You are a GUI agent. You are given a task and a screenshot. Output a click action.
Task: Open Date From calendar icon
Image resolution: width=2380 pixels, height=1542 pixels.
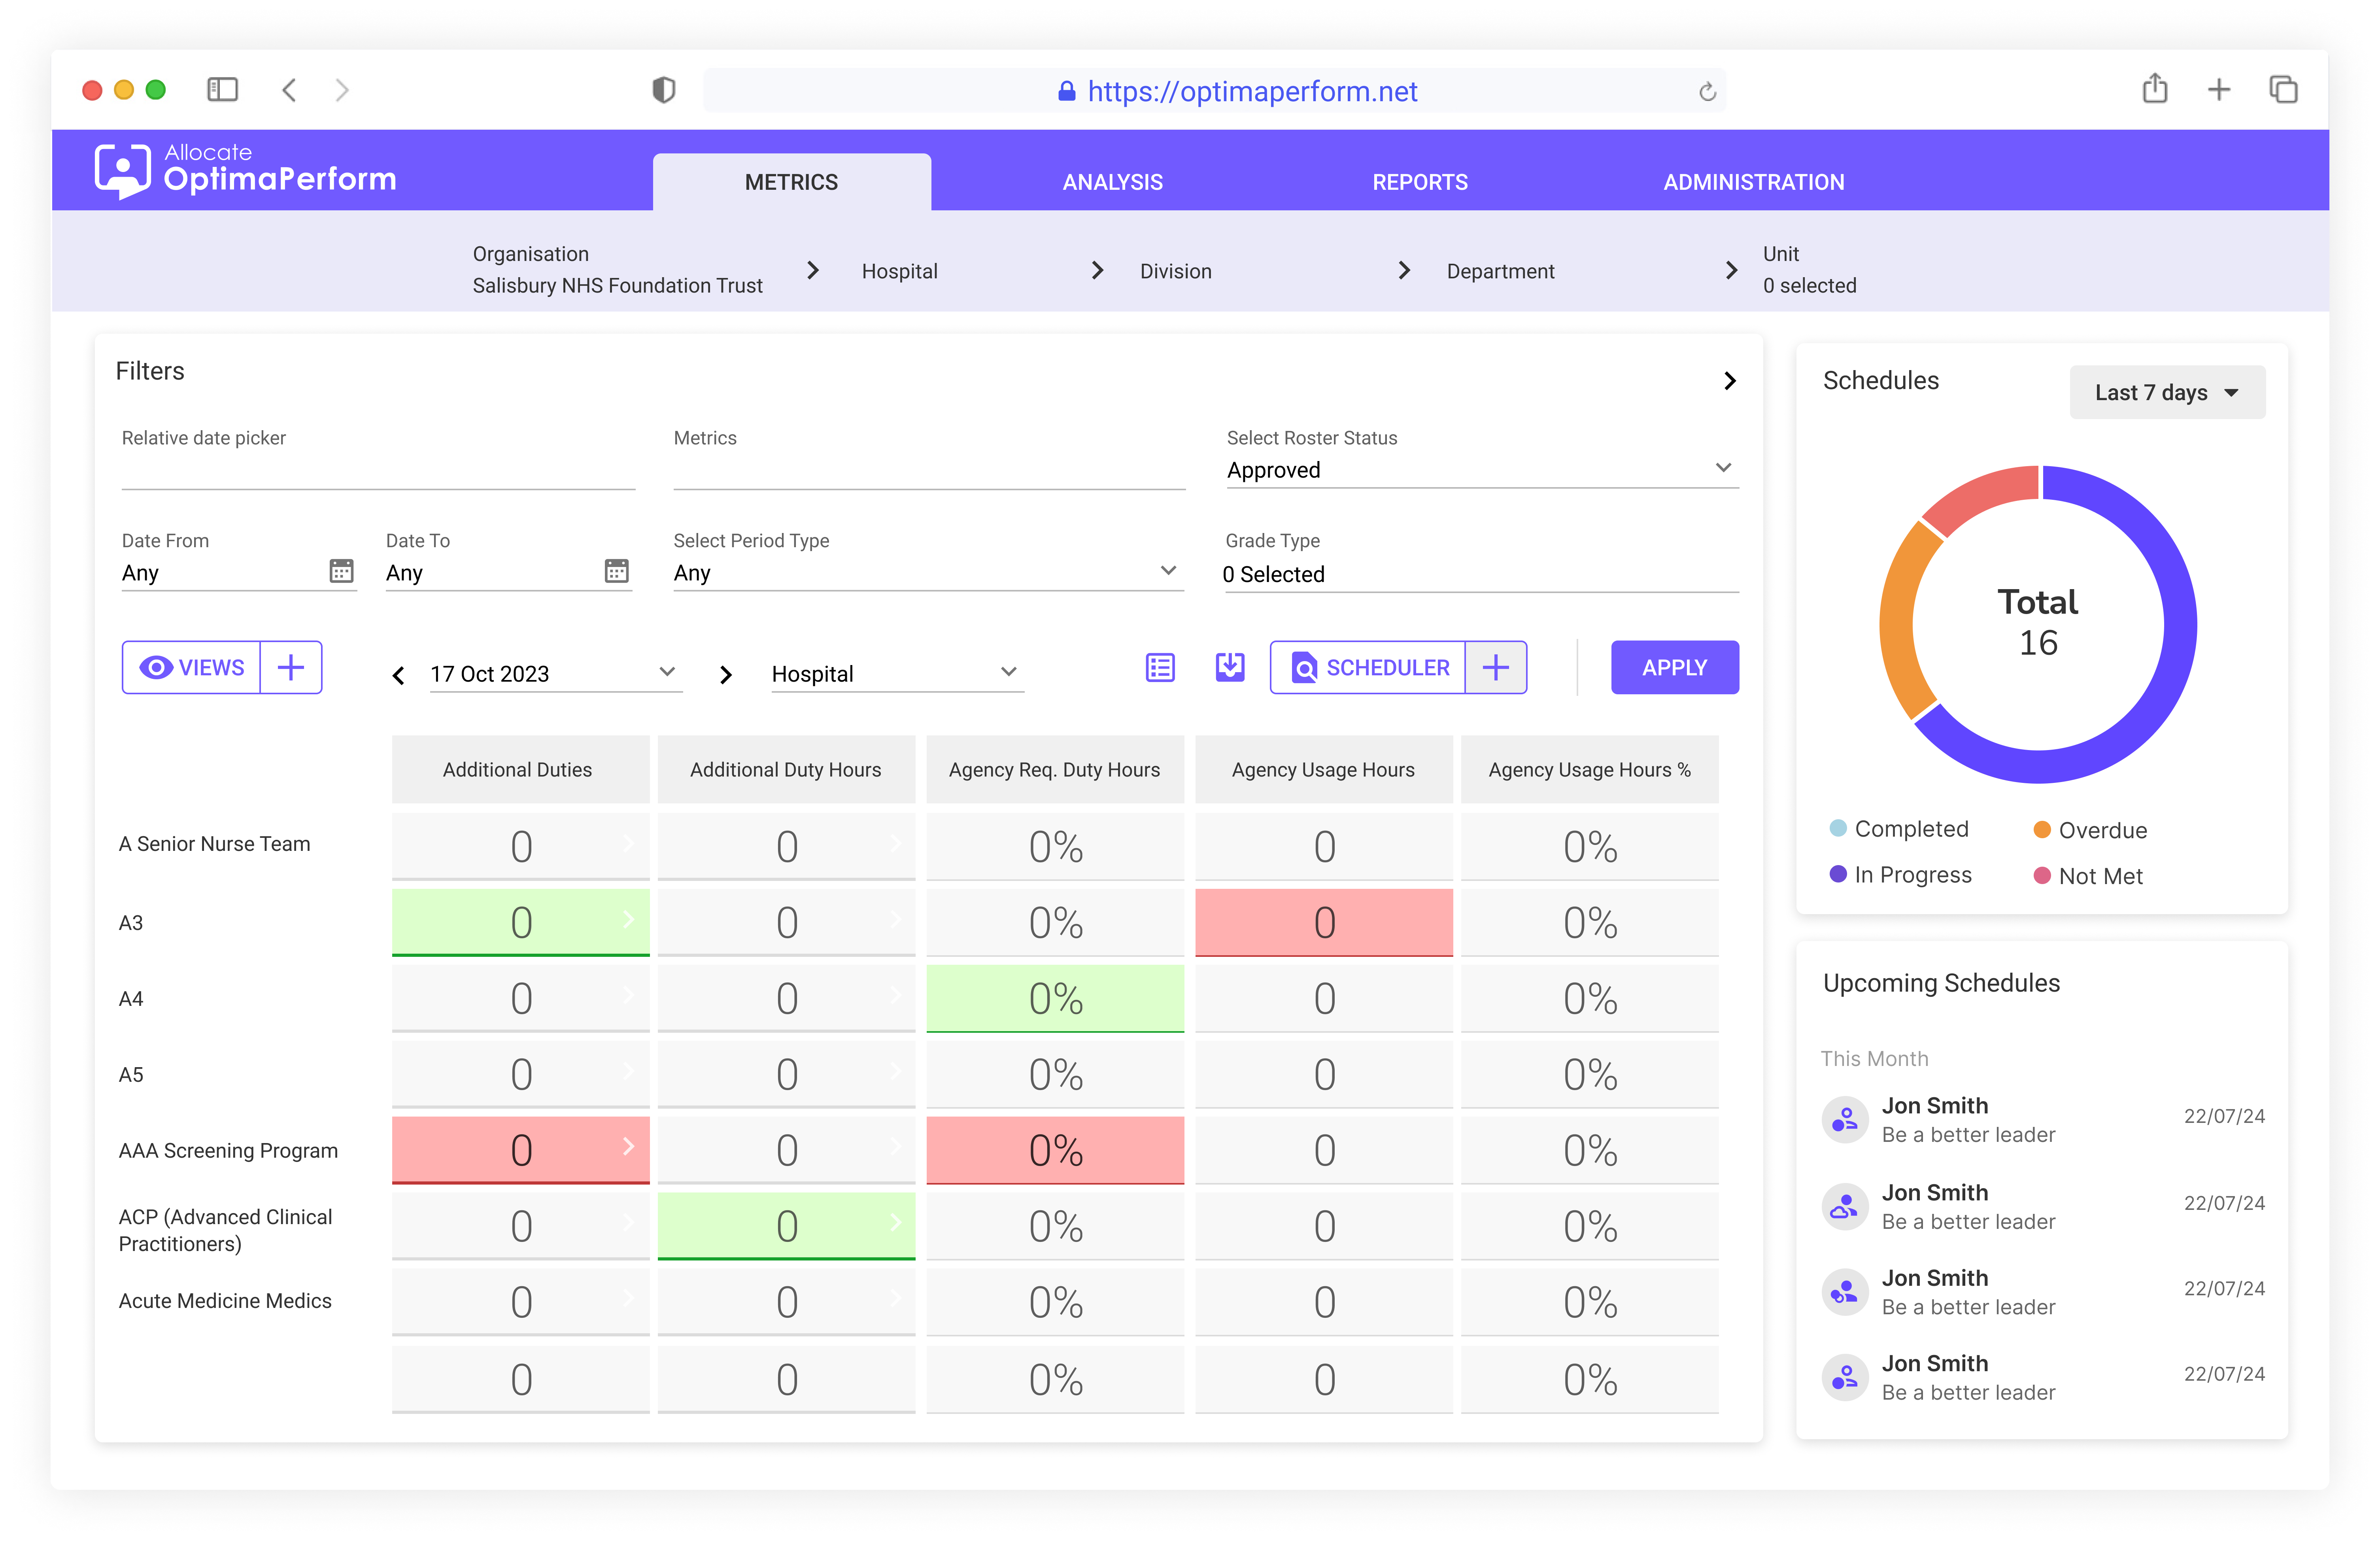tap(341, 571)
